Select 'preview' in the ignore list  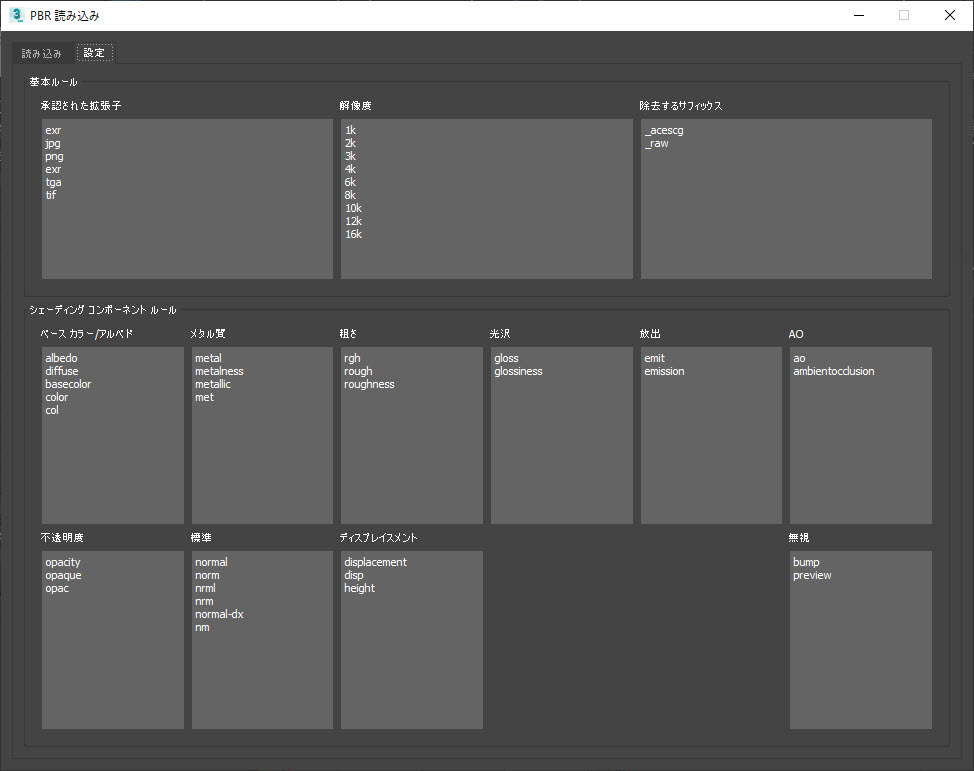[812, 575]
